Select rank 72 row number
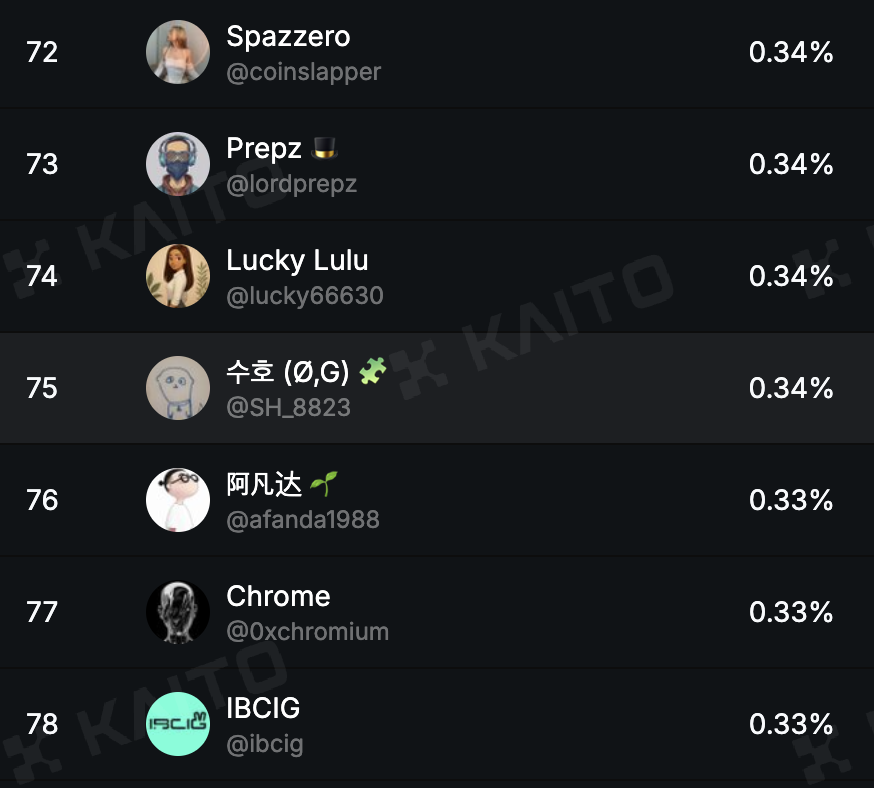 point(42,52)
